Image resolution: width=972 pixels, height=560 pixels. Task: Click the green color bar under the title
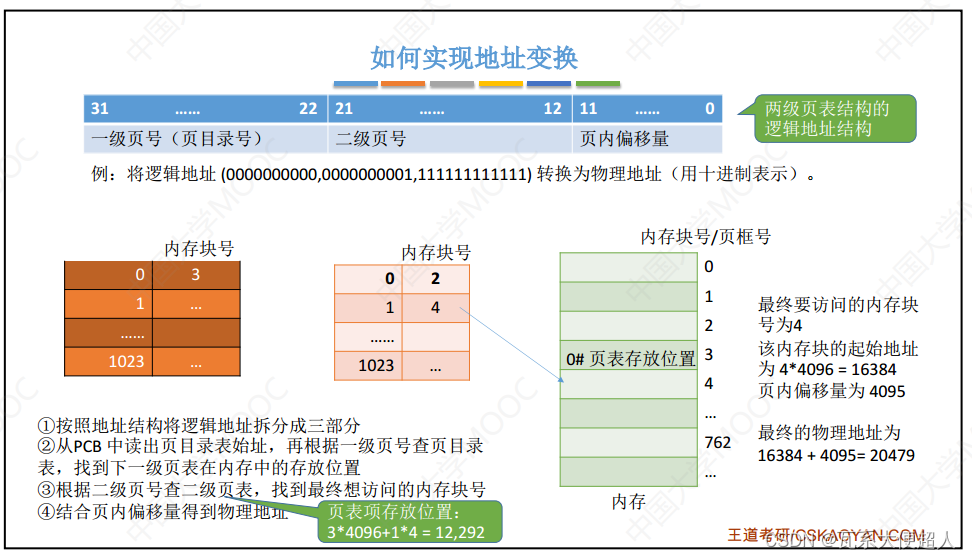[598, 84]
